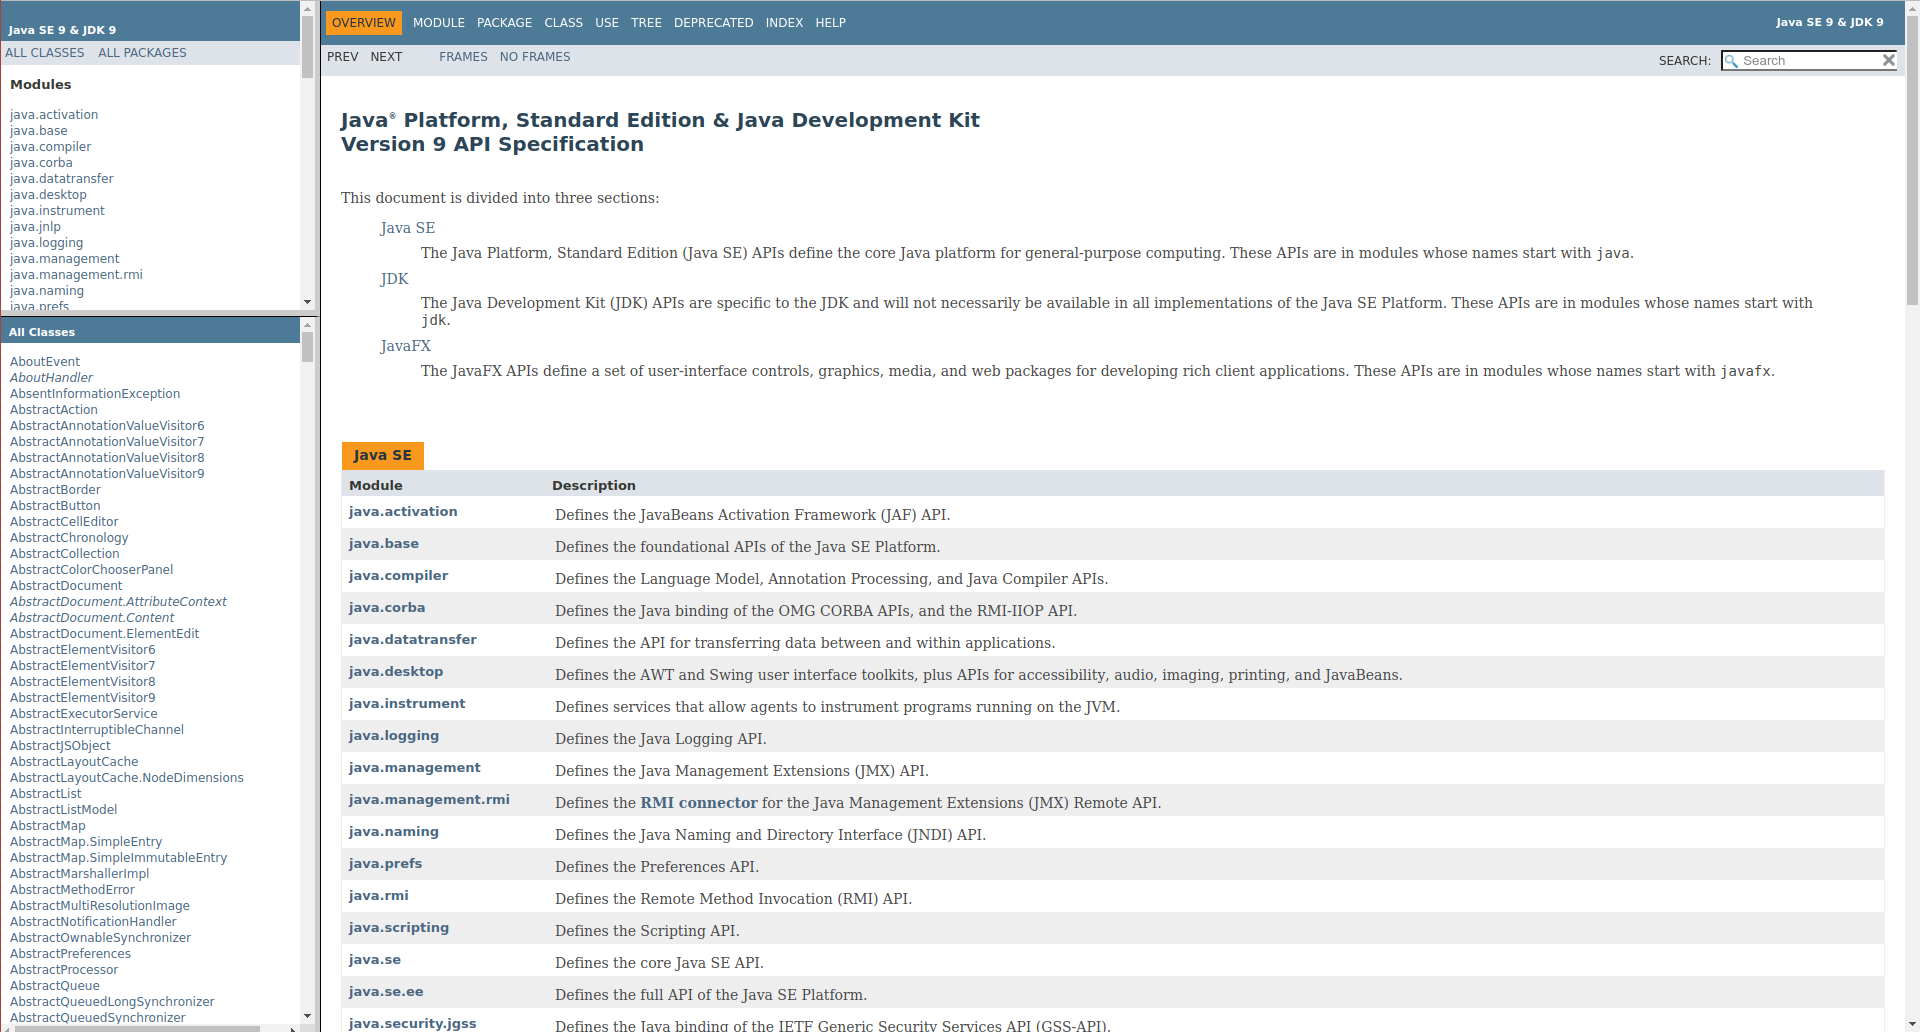Screen dimensions: 1920x1032
Task: Click the search magnifier icon
Action: [x=1731, y=61]
